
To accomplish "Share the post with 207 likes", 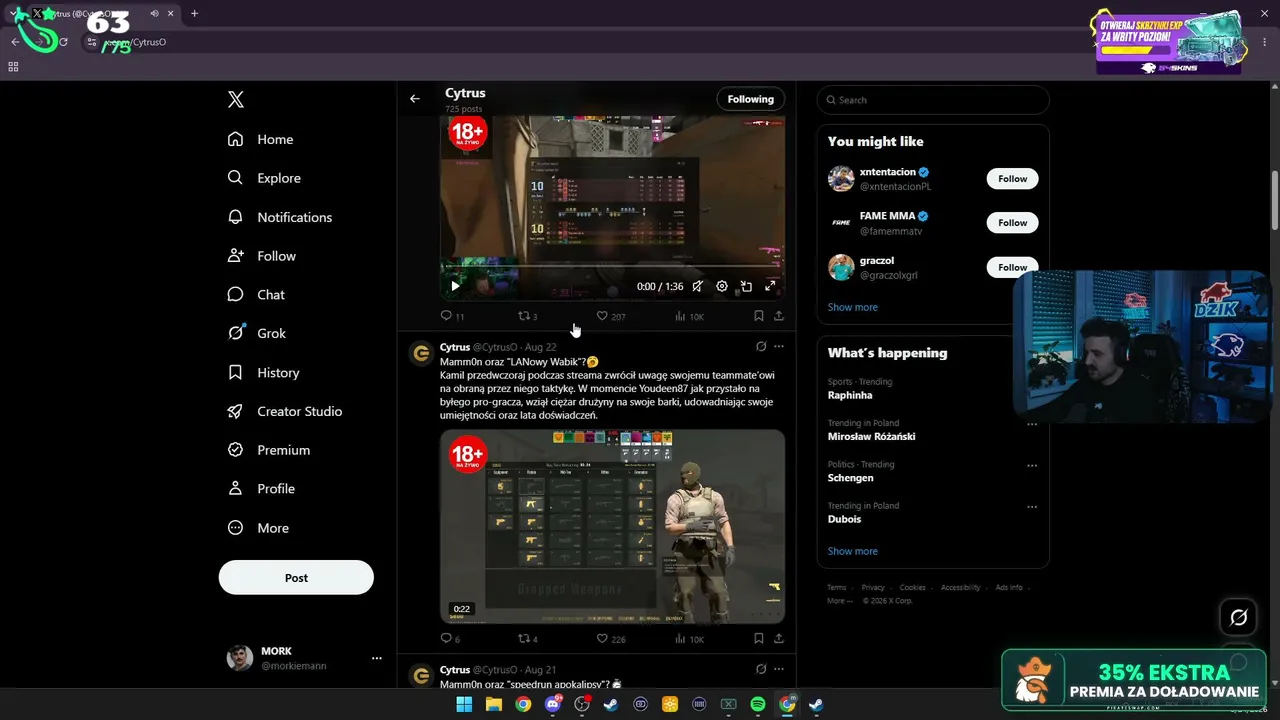I will [779, 316].
